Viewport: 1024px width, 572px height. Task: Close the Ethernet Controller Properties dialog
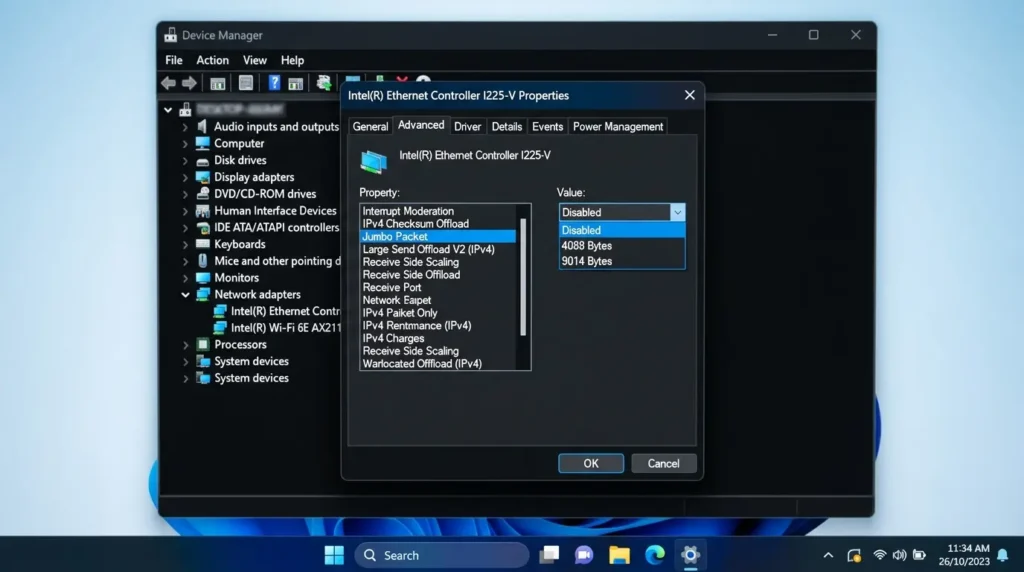click(689, 95)
